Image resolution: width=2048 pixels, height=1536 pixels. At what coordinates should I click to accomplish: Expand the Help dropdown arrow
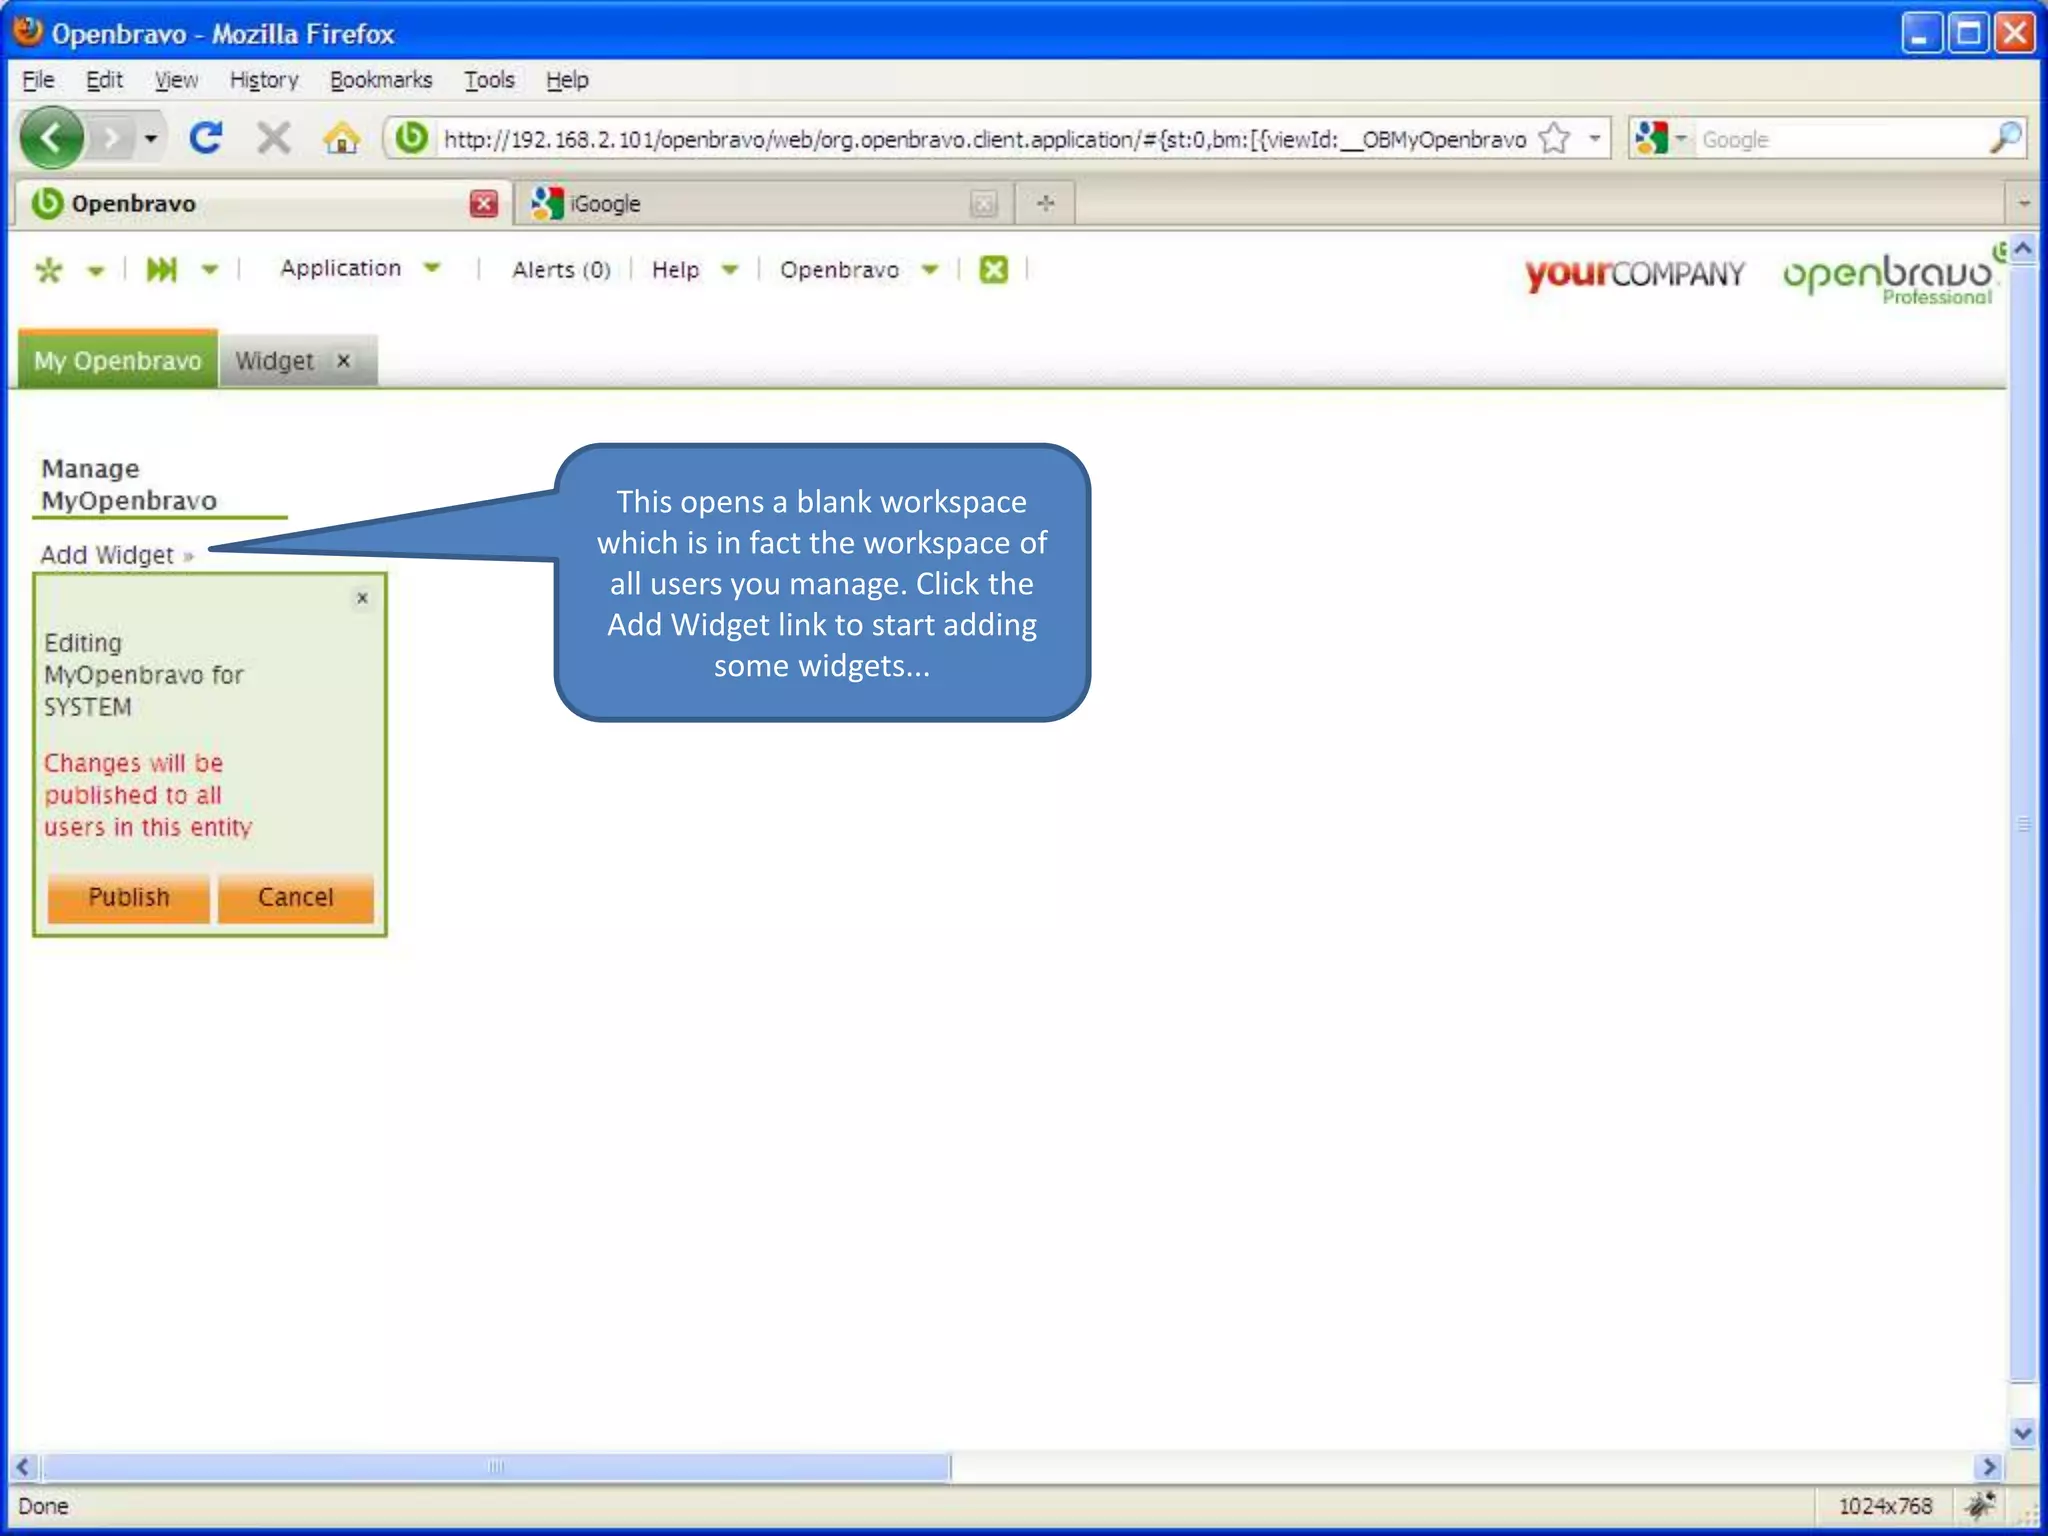(x=730, y=270)
